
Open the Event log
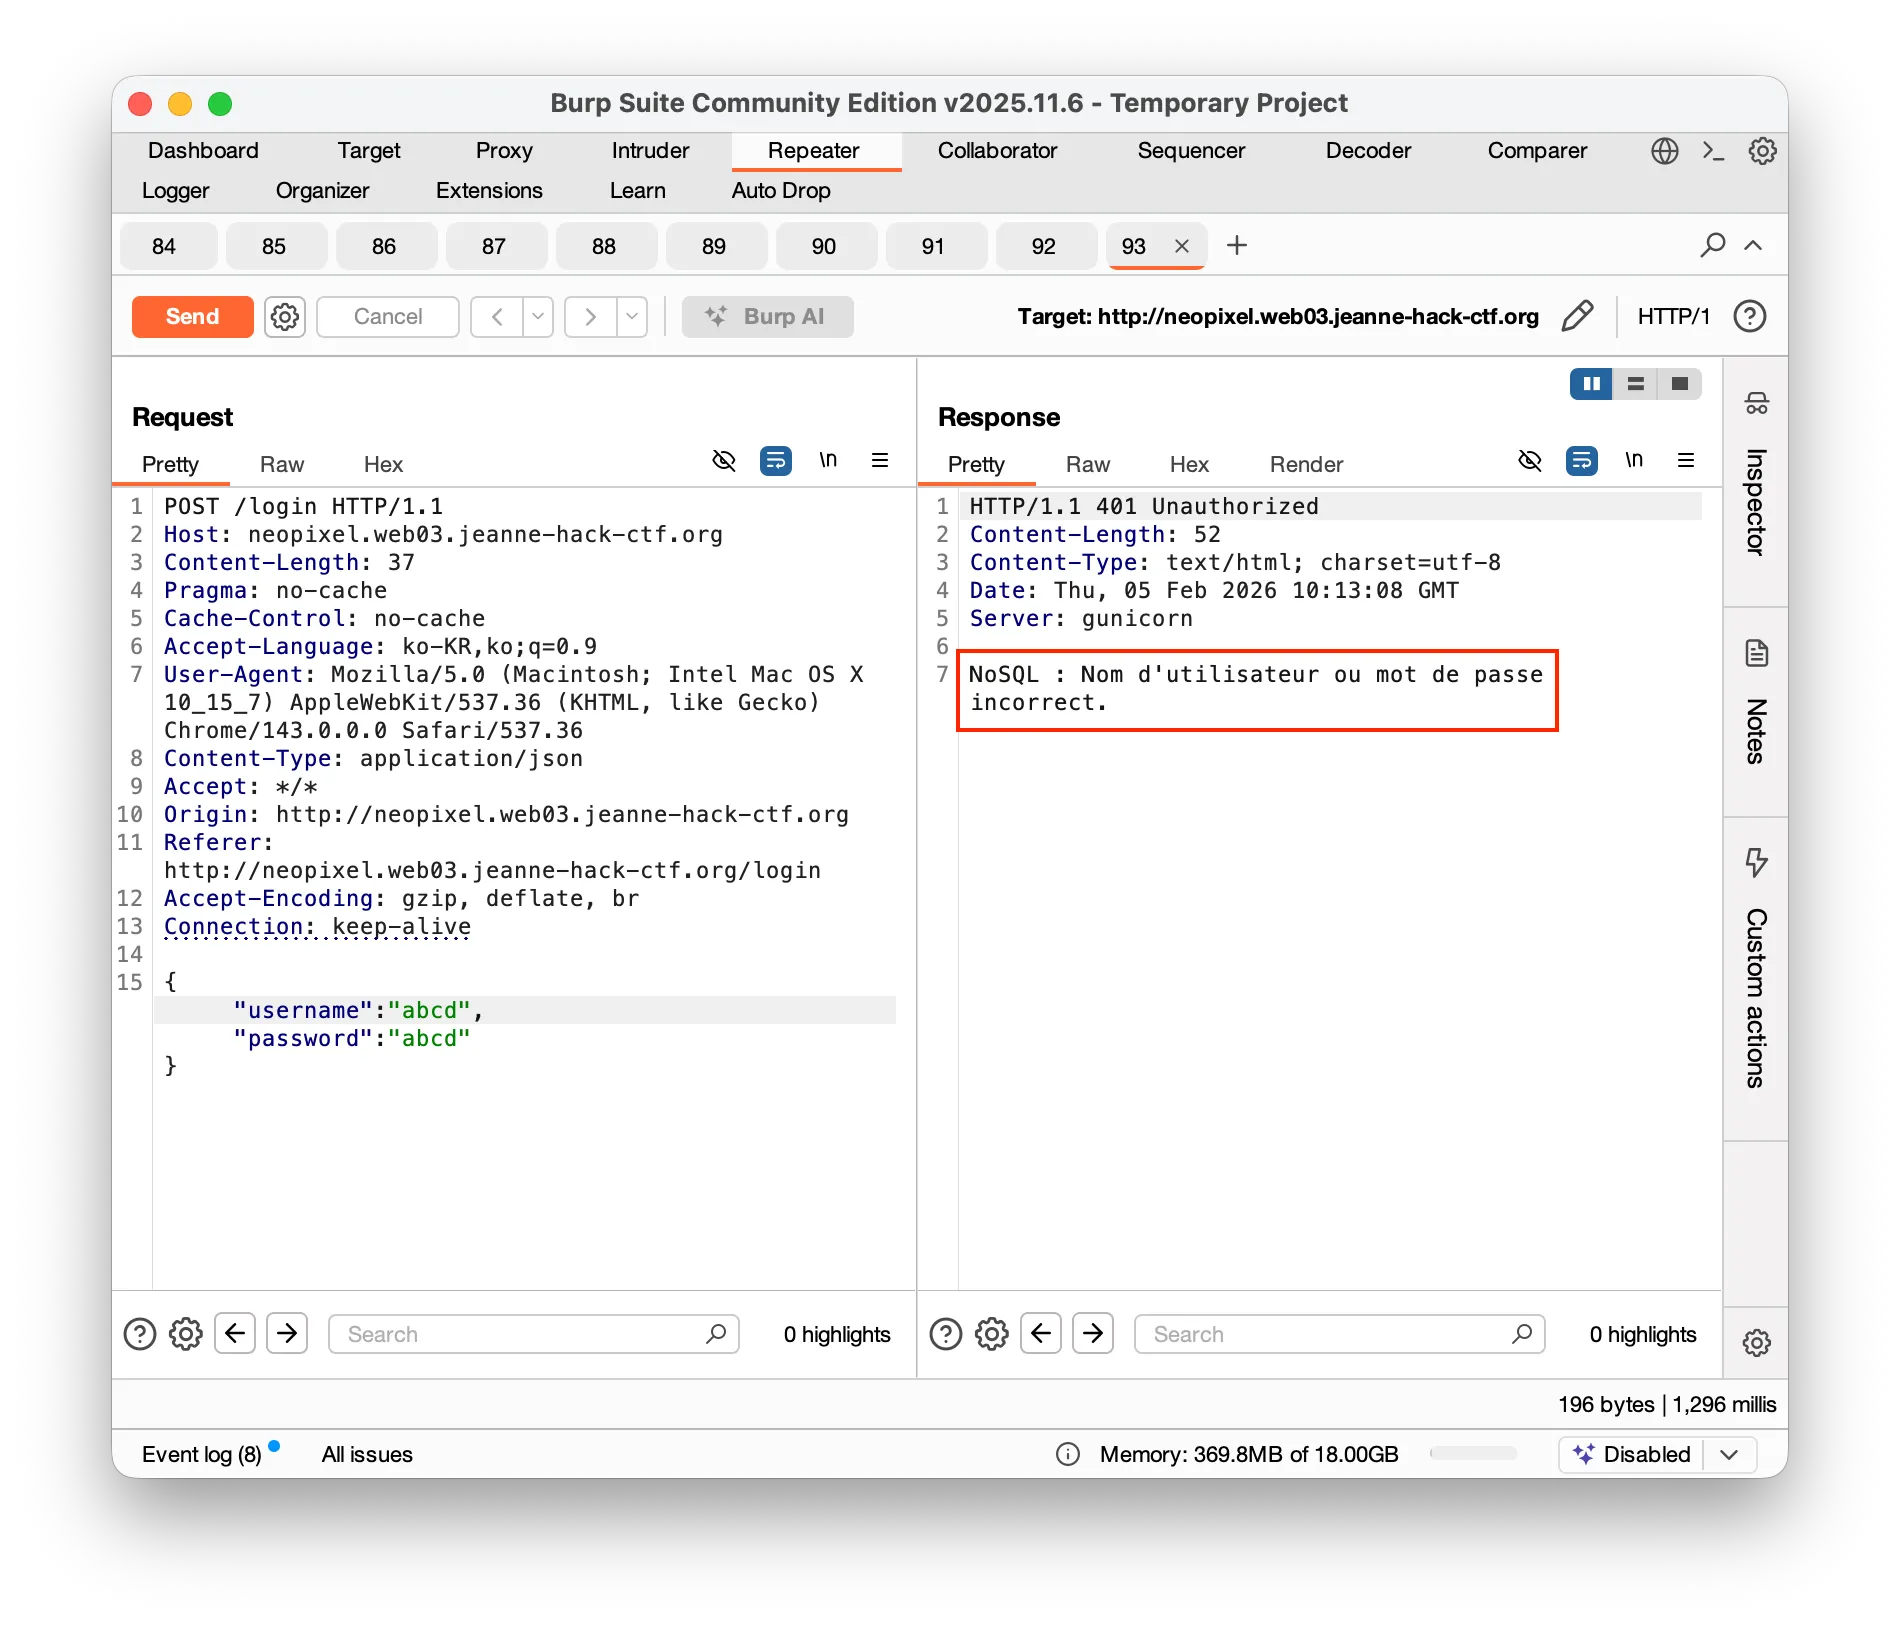click(202, 1454)
